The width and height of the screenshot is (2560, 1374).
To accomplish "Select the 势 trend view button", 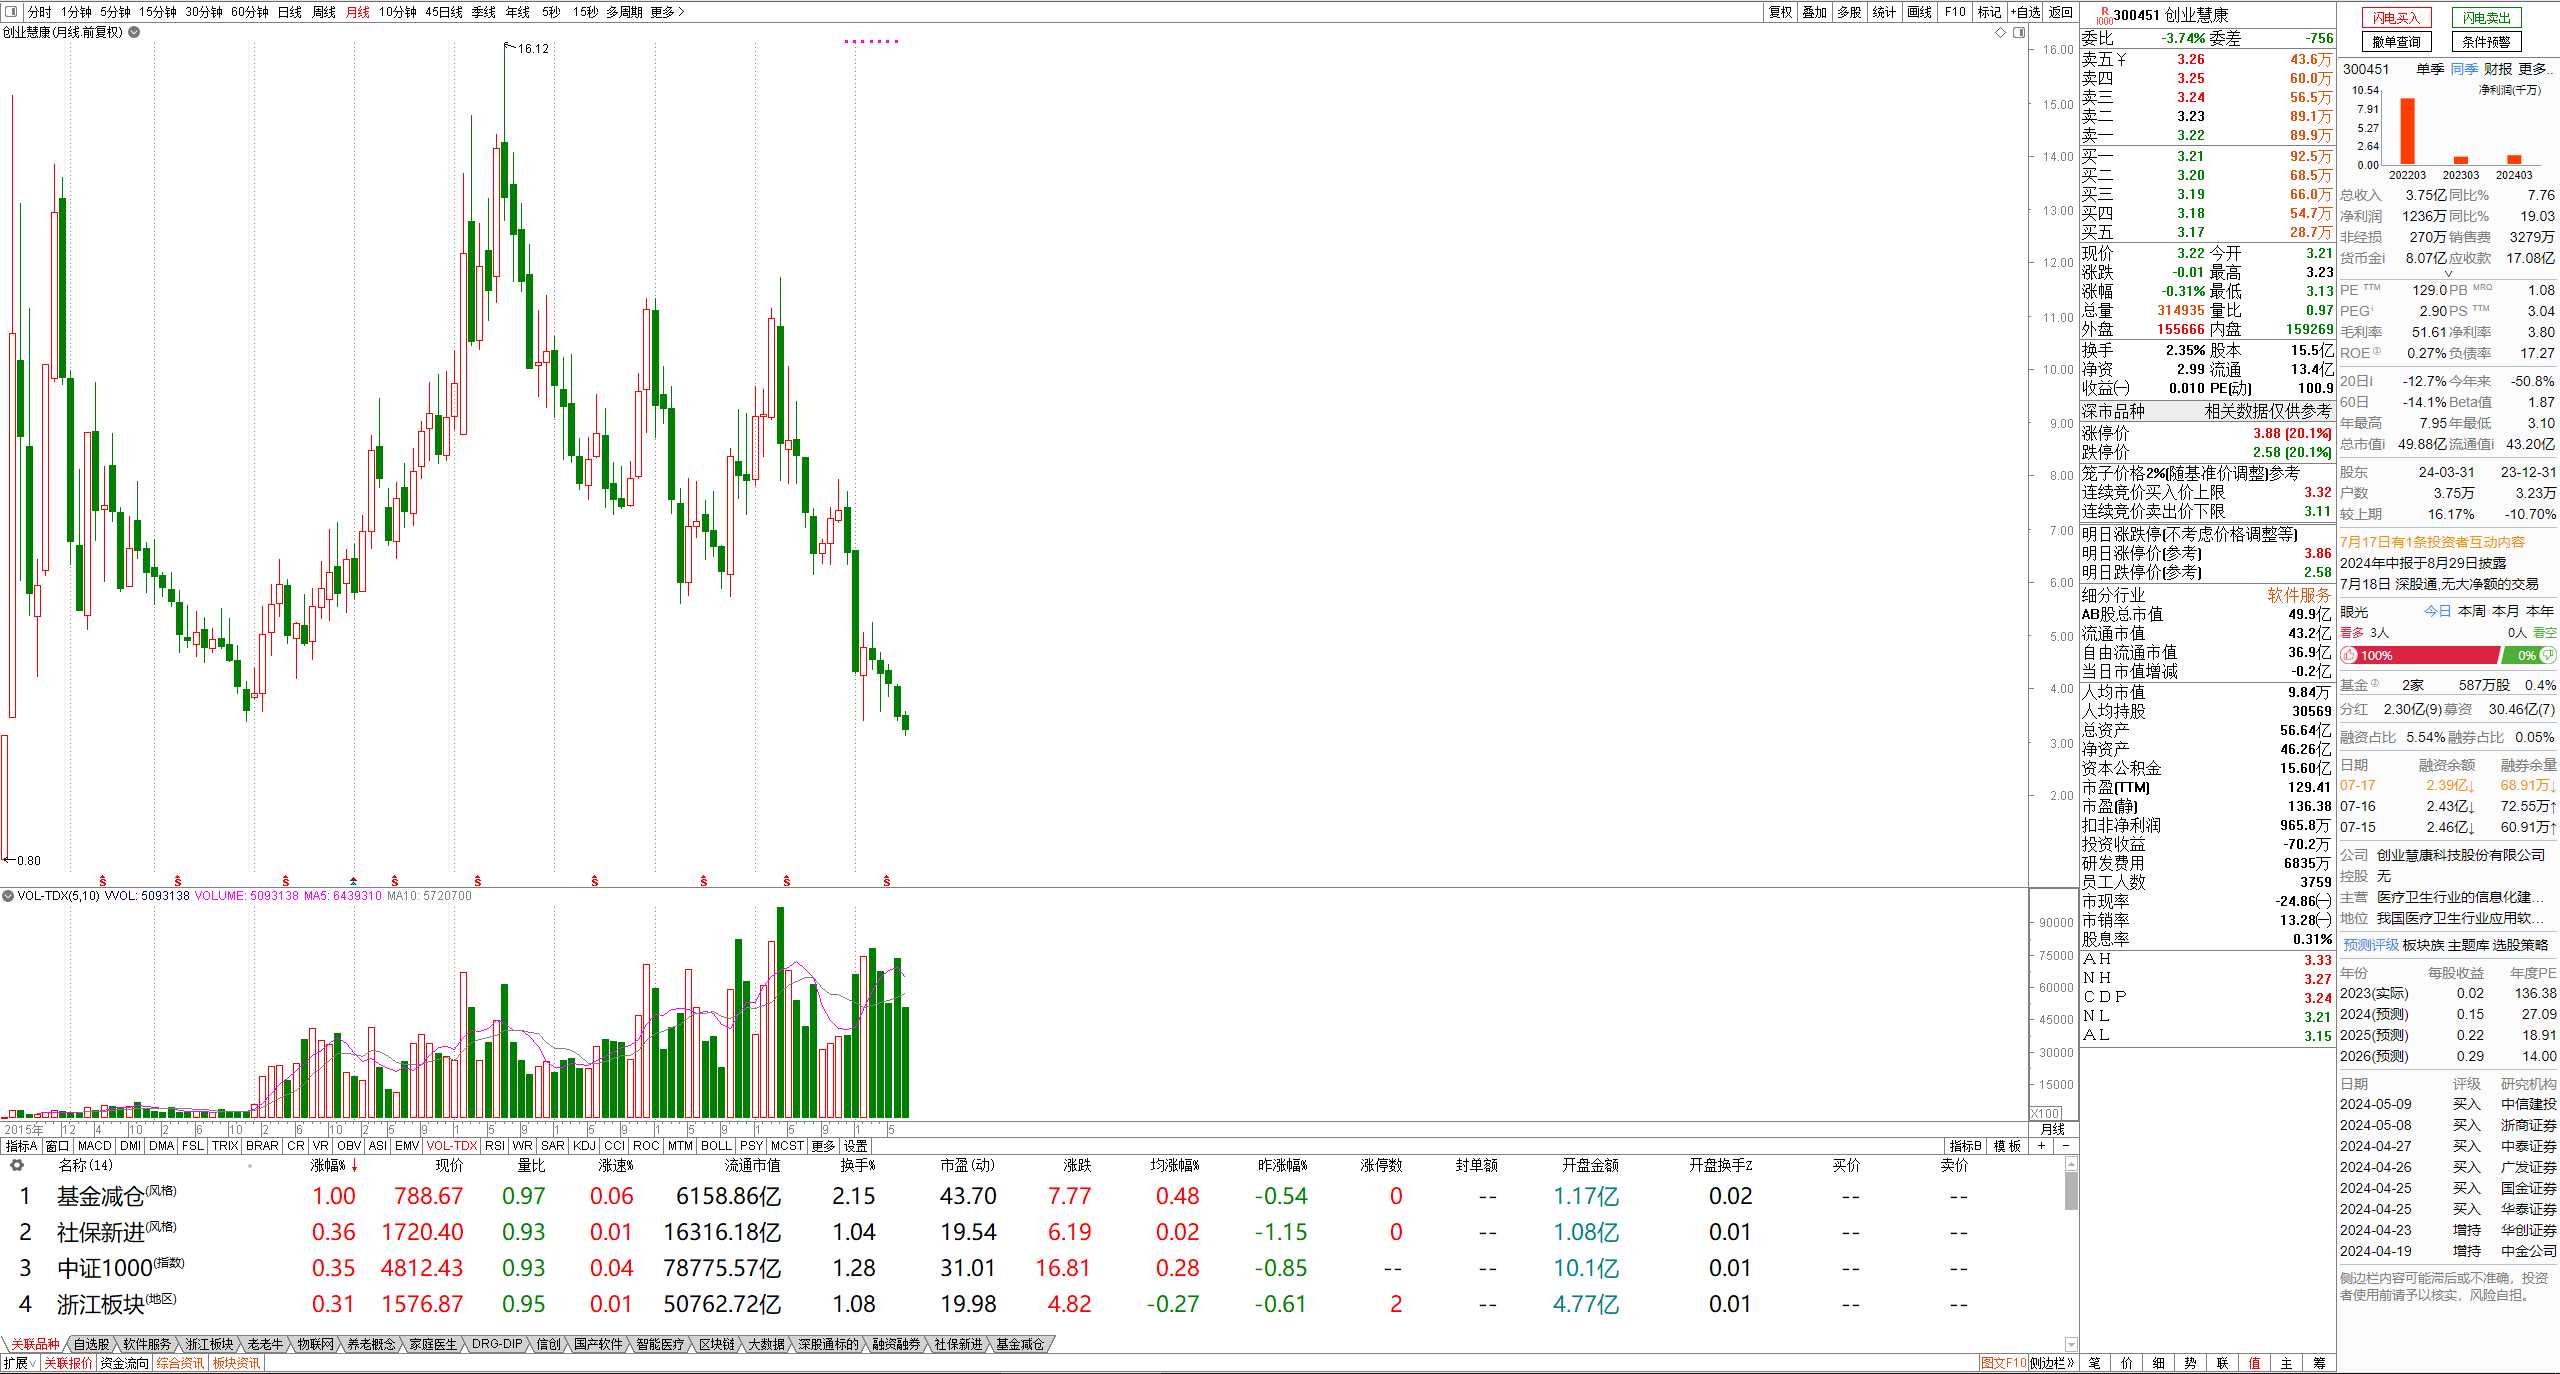I will click(x=2191, y=1363).
